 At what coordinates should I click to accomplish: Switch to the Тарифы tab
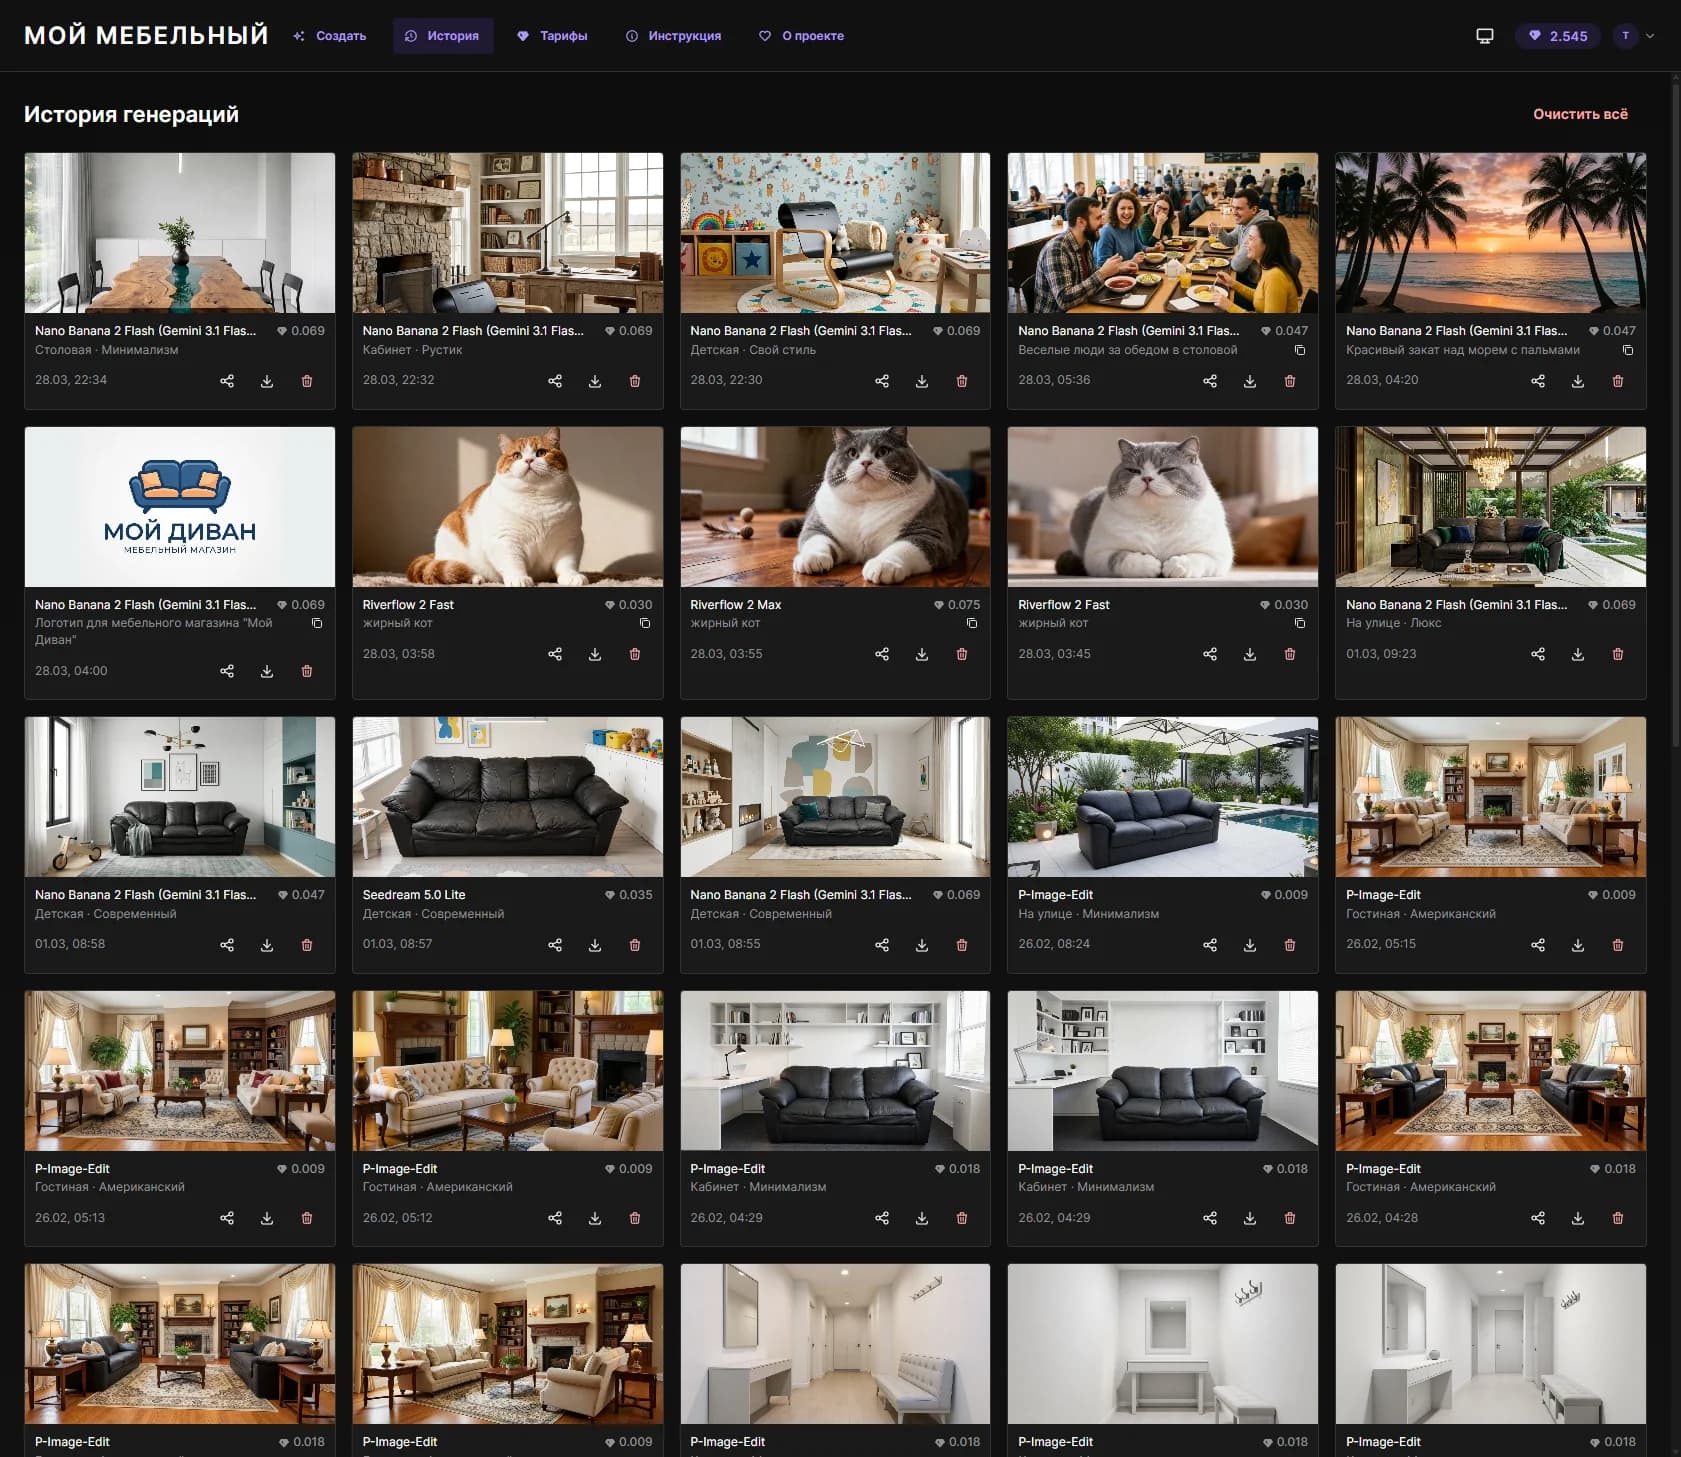553,36
